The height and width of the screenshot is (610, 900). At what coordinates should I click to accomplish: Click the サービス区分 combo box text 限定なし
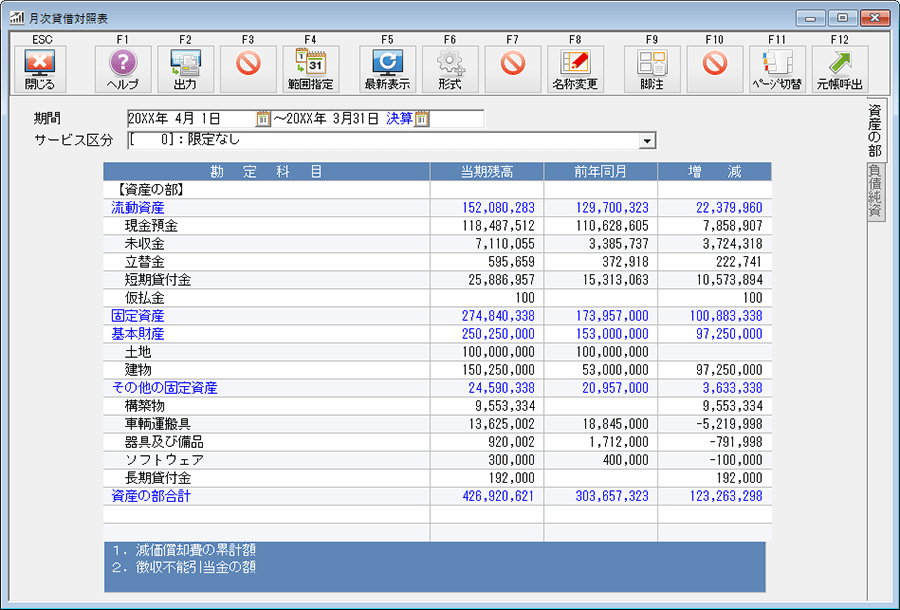[x=214, y=139]
